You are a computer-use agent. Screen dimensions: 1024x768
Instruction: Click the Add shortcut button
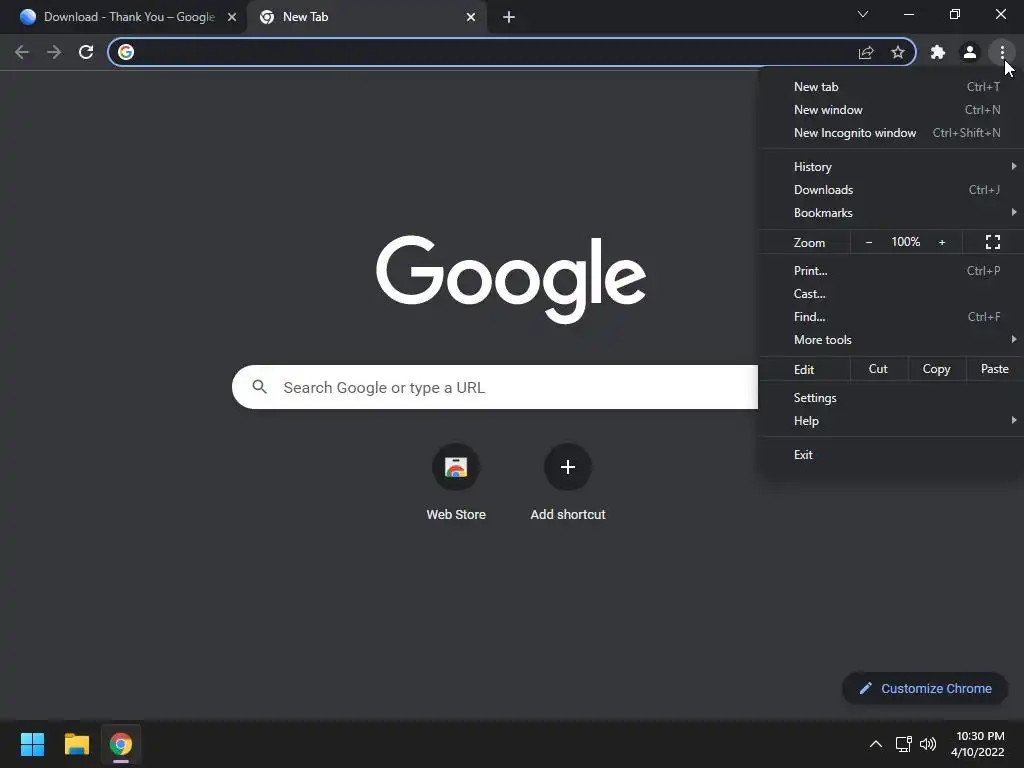[568, 483]
